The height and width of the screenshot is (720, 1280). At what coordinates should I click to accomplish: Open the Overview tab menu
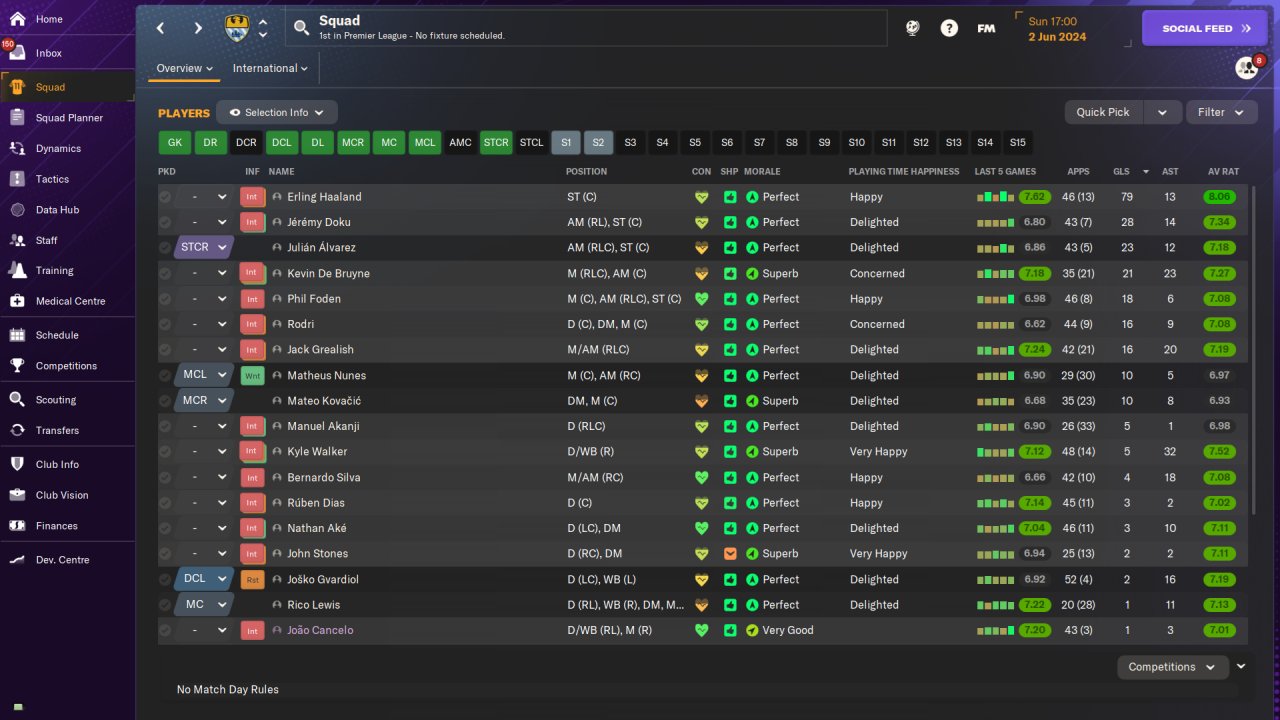[x=185, y=68]
